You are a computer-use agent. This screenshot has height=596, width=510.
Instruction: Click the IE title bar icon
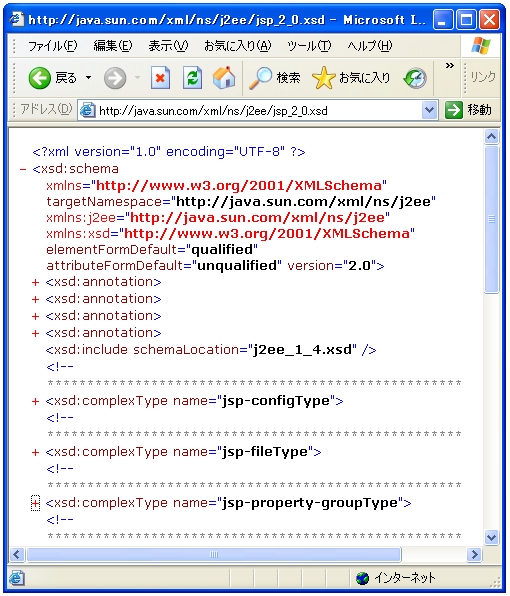click(x=17, y=19)
